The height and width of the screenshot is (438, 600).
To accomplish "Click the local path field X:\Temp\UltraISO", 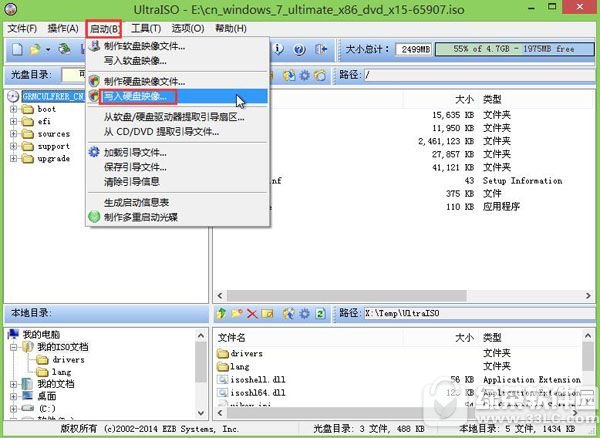I will [x=479, y=314].
